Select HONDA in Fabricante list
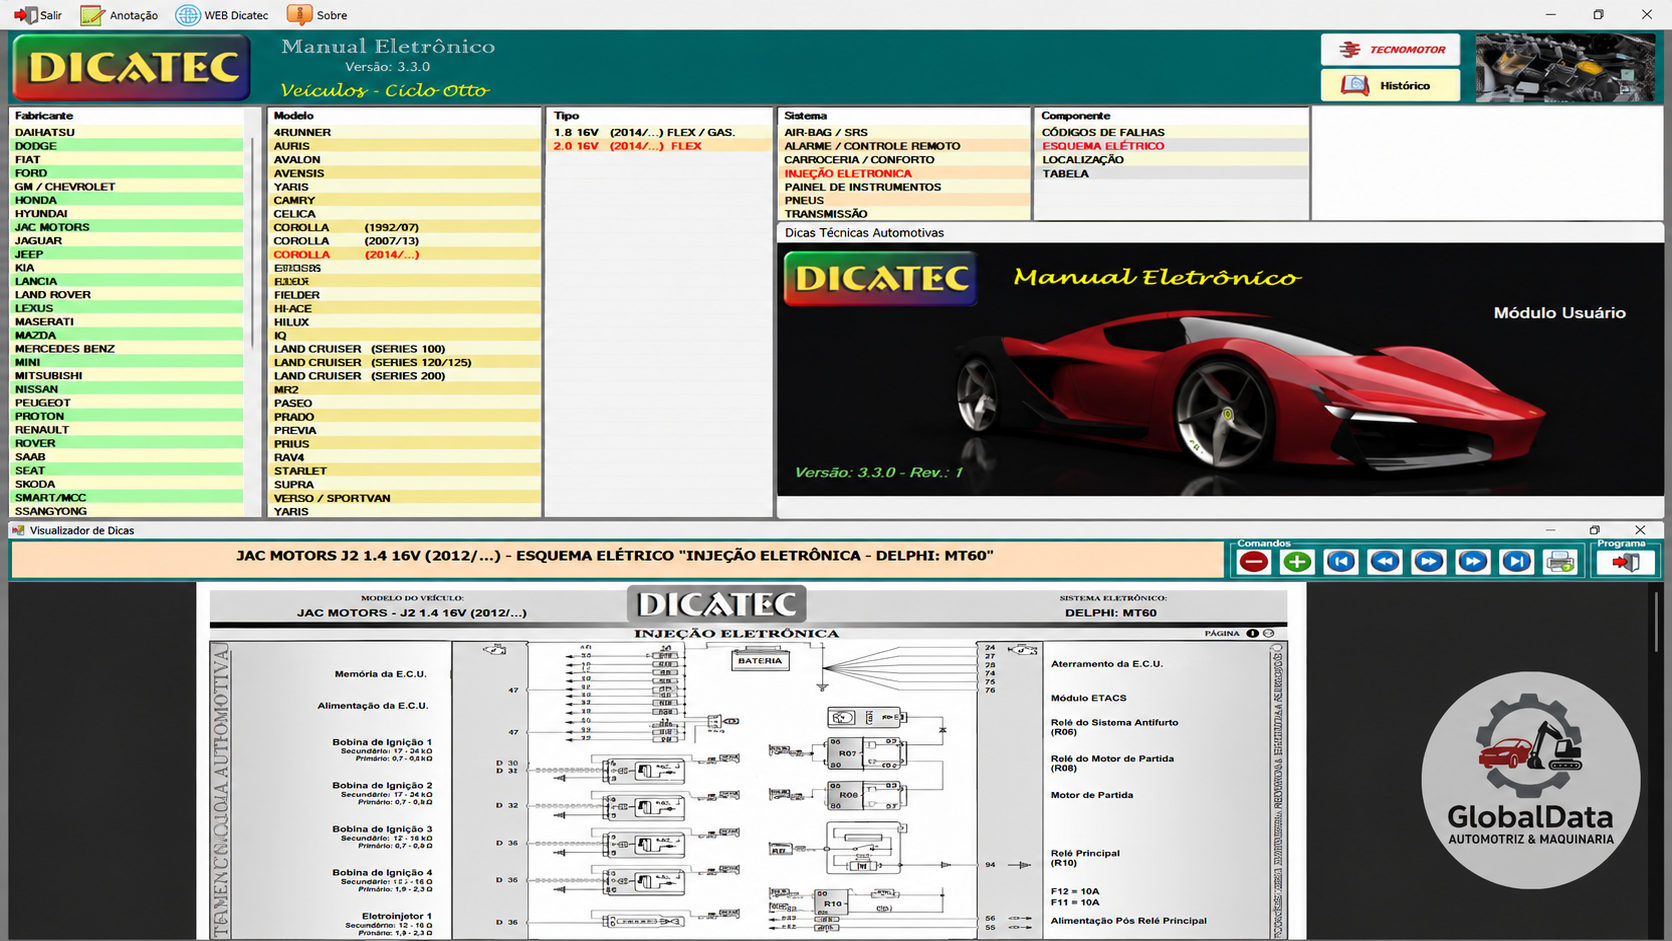This screenshot has width=1672, height=941. [127, 200]
